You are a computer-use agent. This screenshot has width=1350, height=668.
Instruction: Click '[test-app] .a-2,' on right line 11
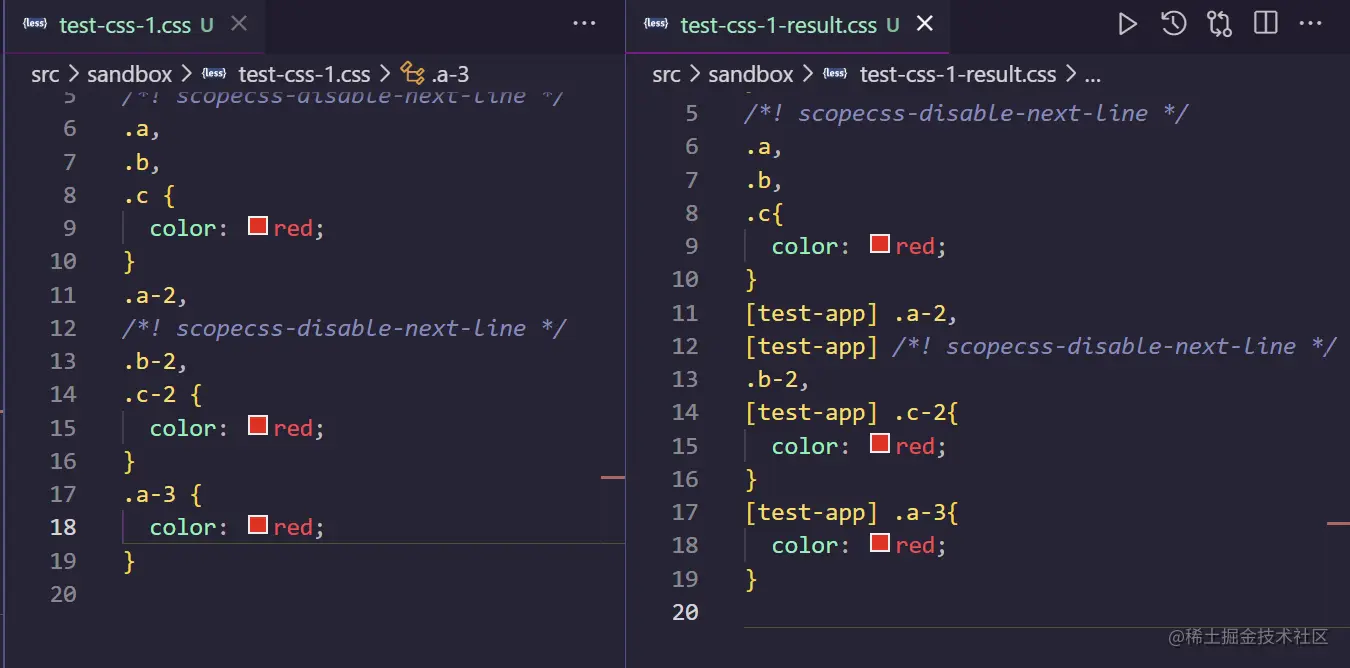point(852,313)
